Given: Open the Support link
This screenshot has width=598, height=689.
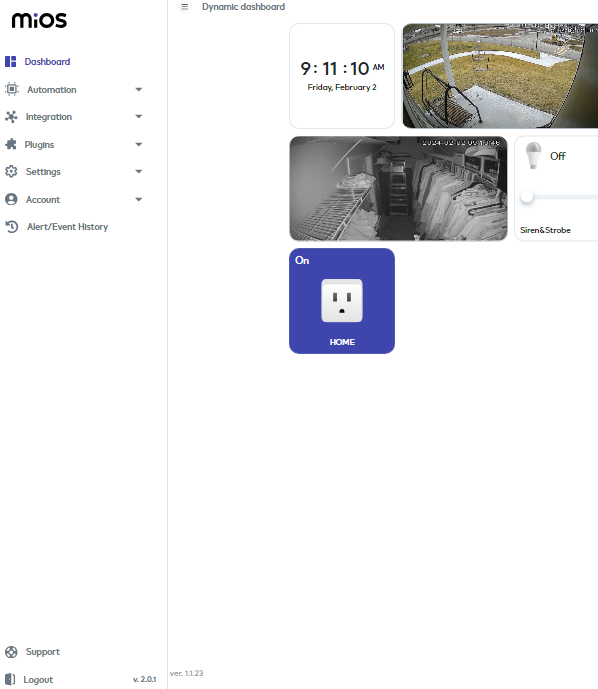Looking at the screenshot, I should pyautogui.click(x=43, y=652).
